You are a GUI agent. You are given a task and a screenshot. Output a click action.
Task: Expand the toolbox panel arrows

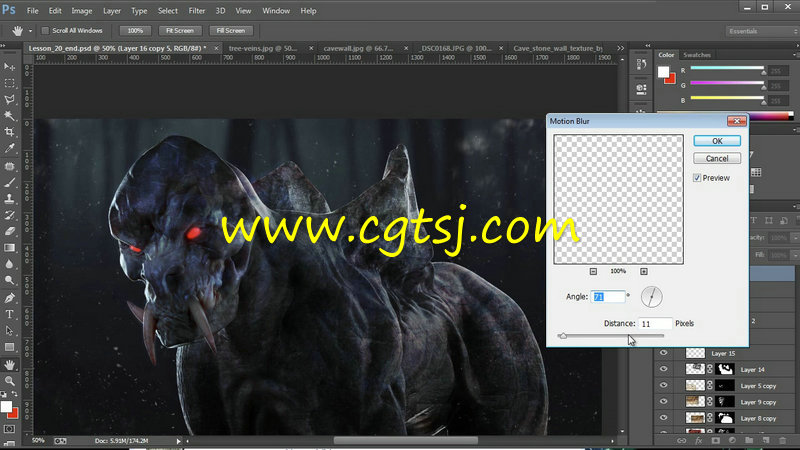(x=3, y=46)
